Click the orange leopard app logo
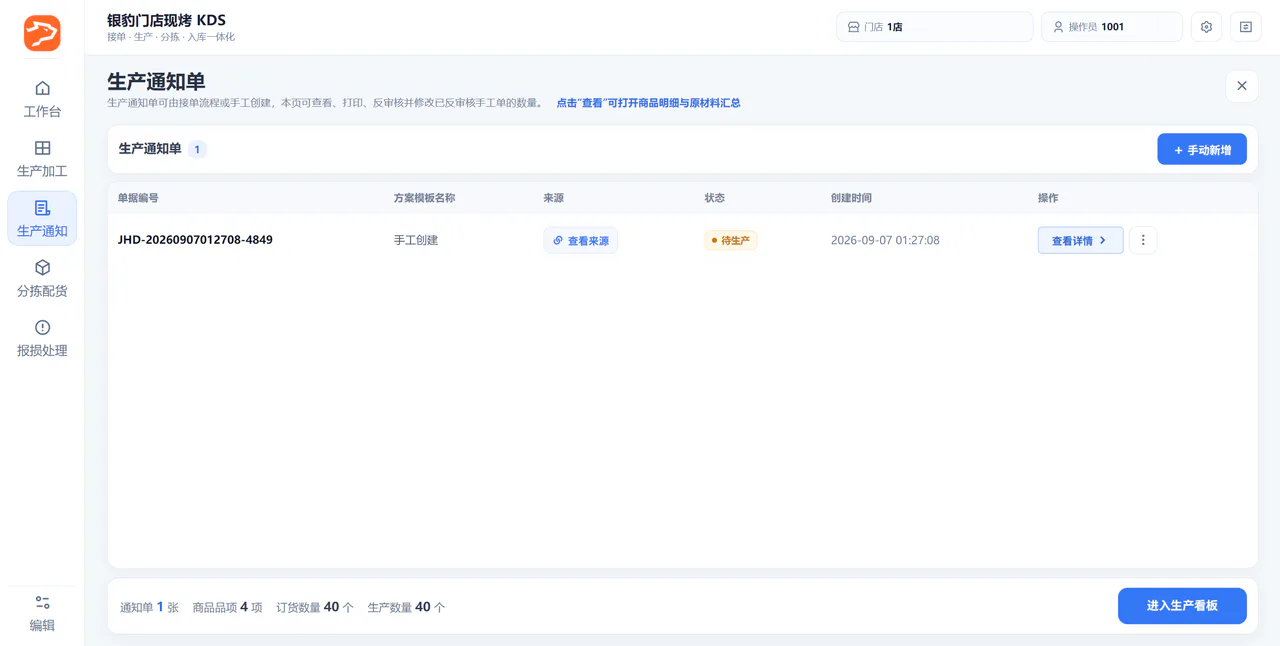The image size is (1280, 646). coord(42,33)
